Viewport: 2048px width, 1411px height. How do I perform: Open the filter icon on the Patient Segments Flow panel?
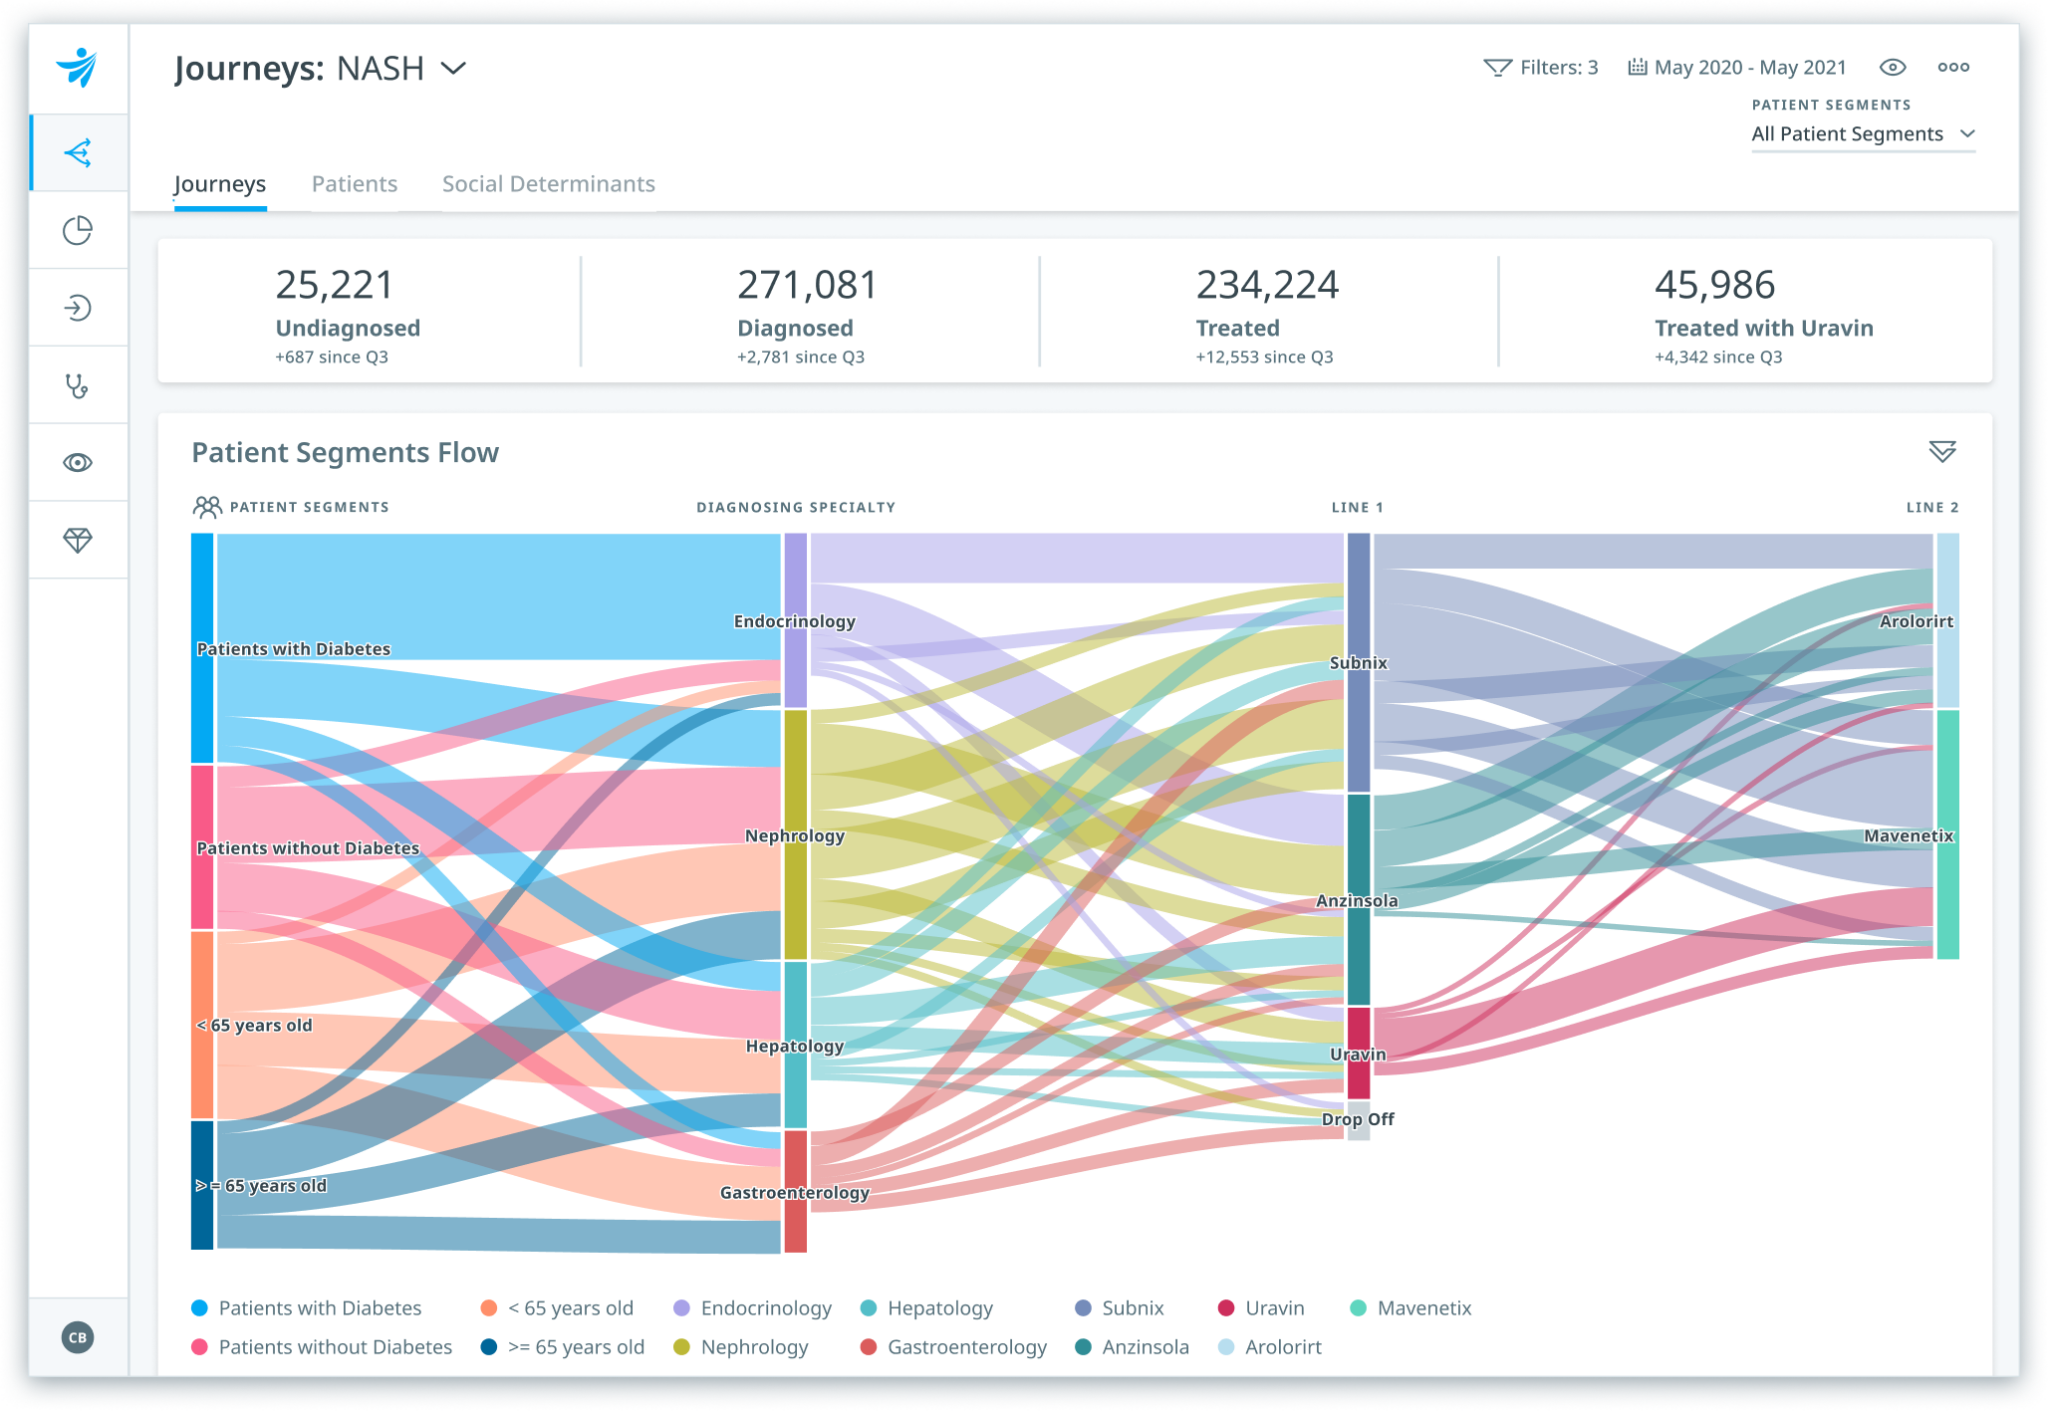coord(1943,452)
